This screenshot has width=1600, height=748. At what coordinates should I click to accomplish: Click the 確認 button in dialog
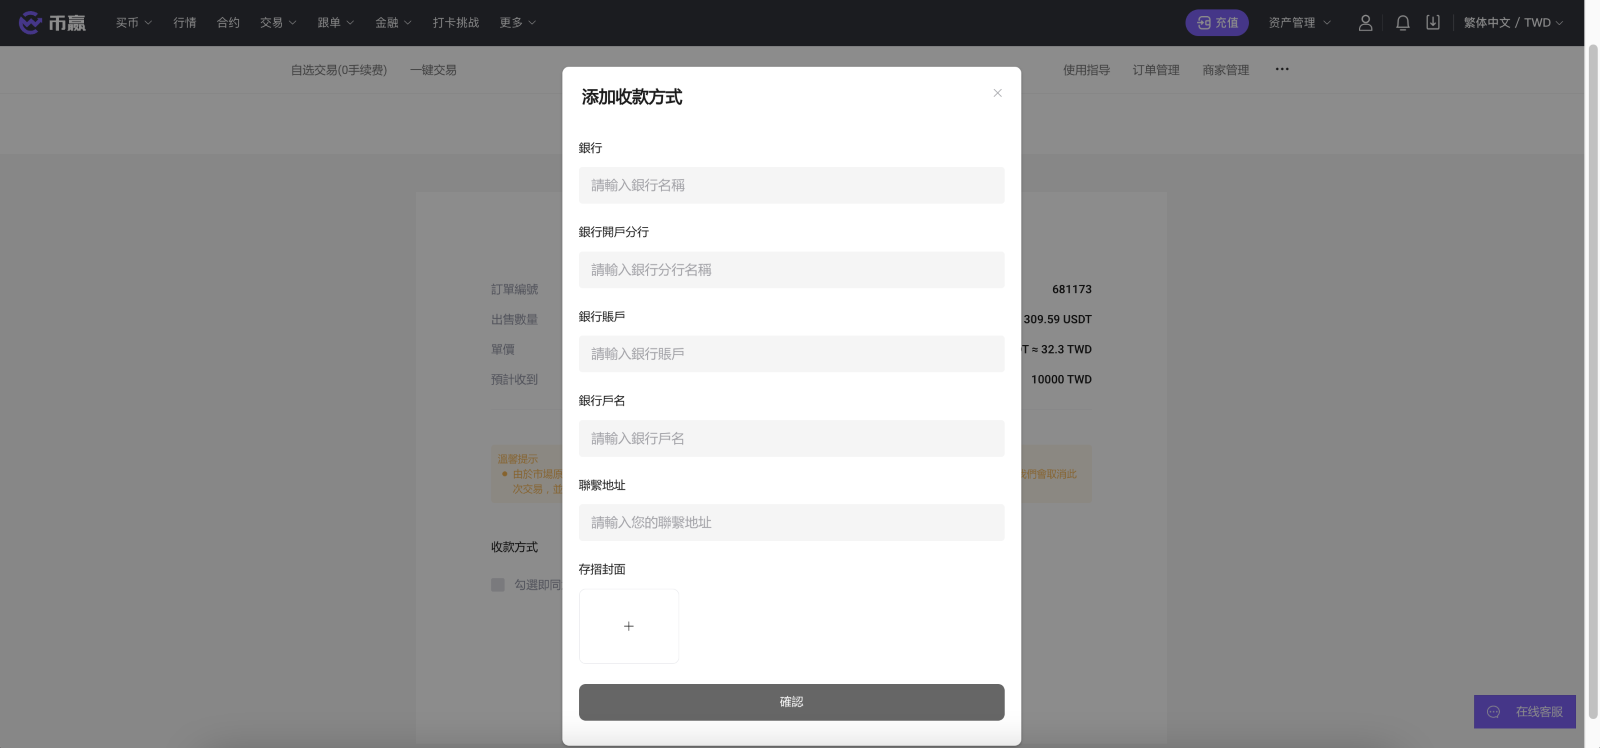792,702
